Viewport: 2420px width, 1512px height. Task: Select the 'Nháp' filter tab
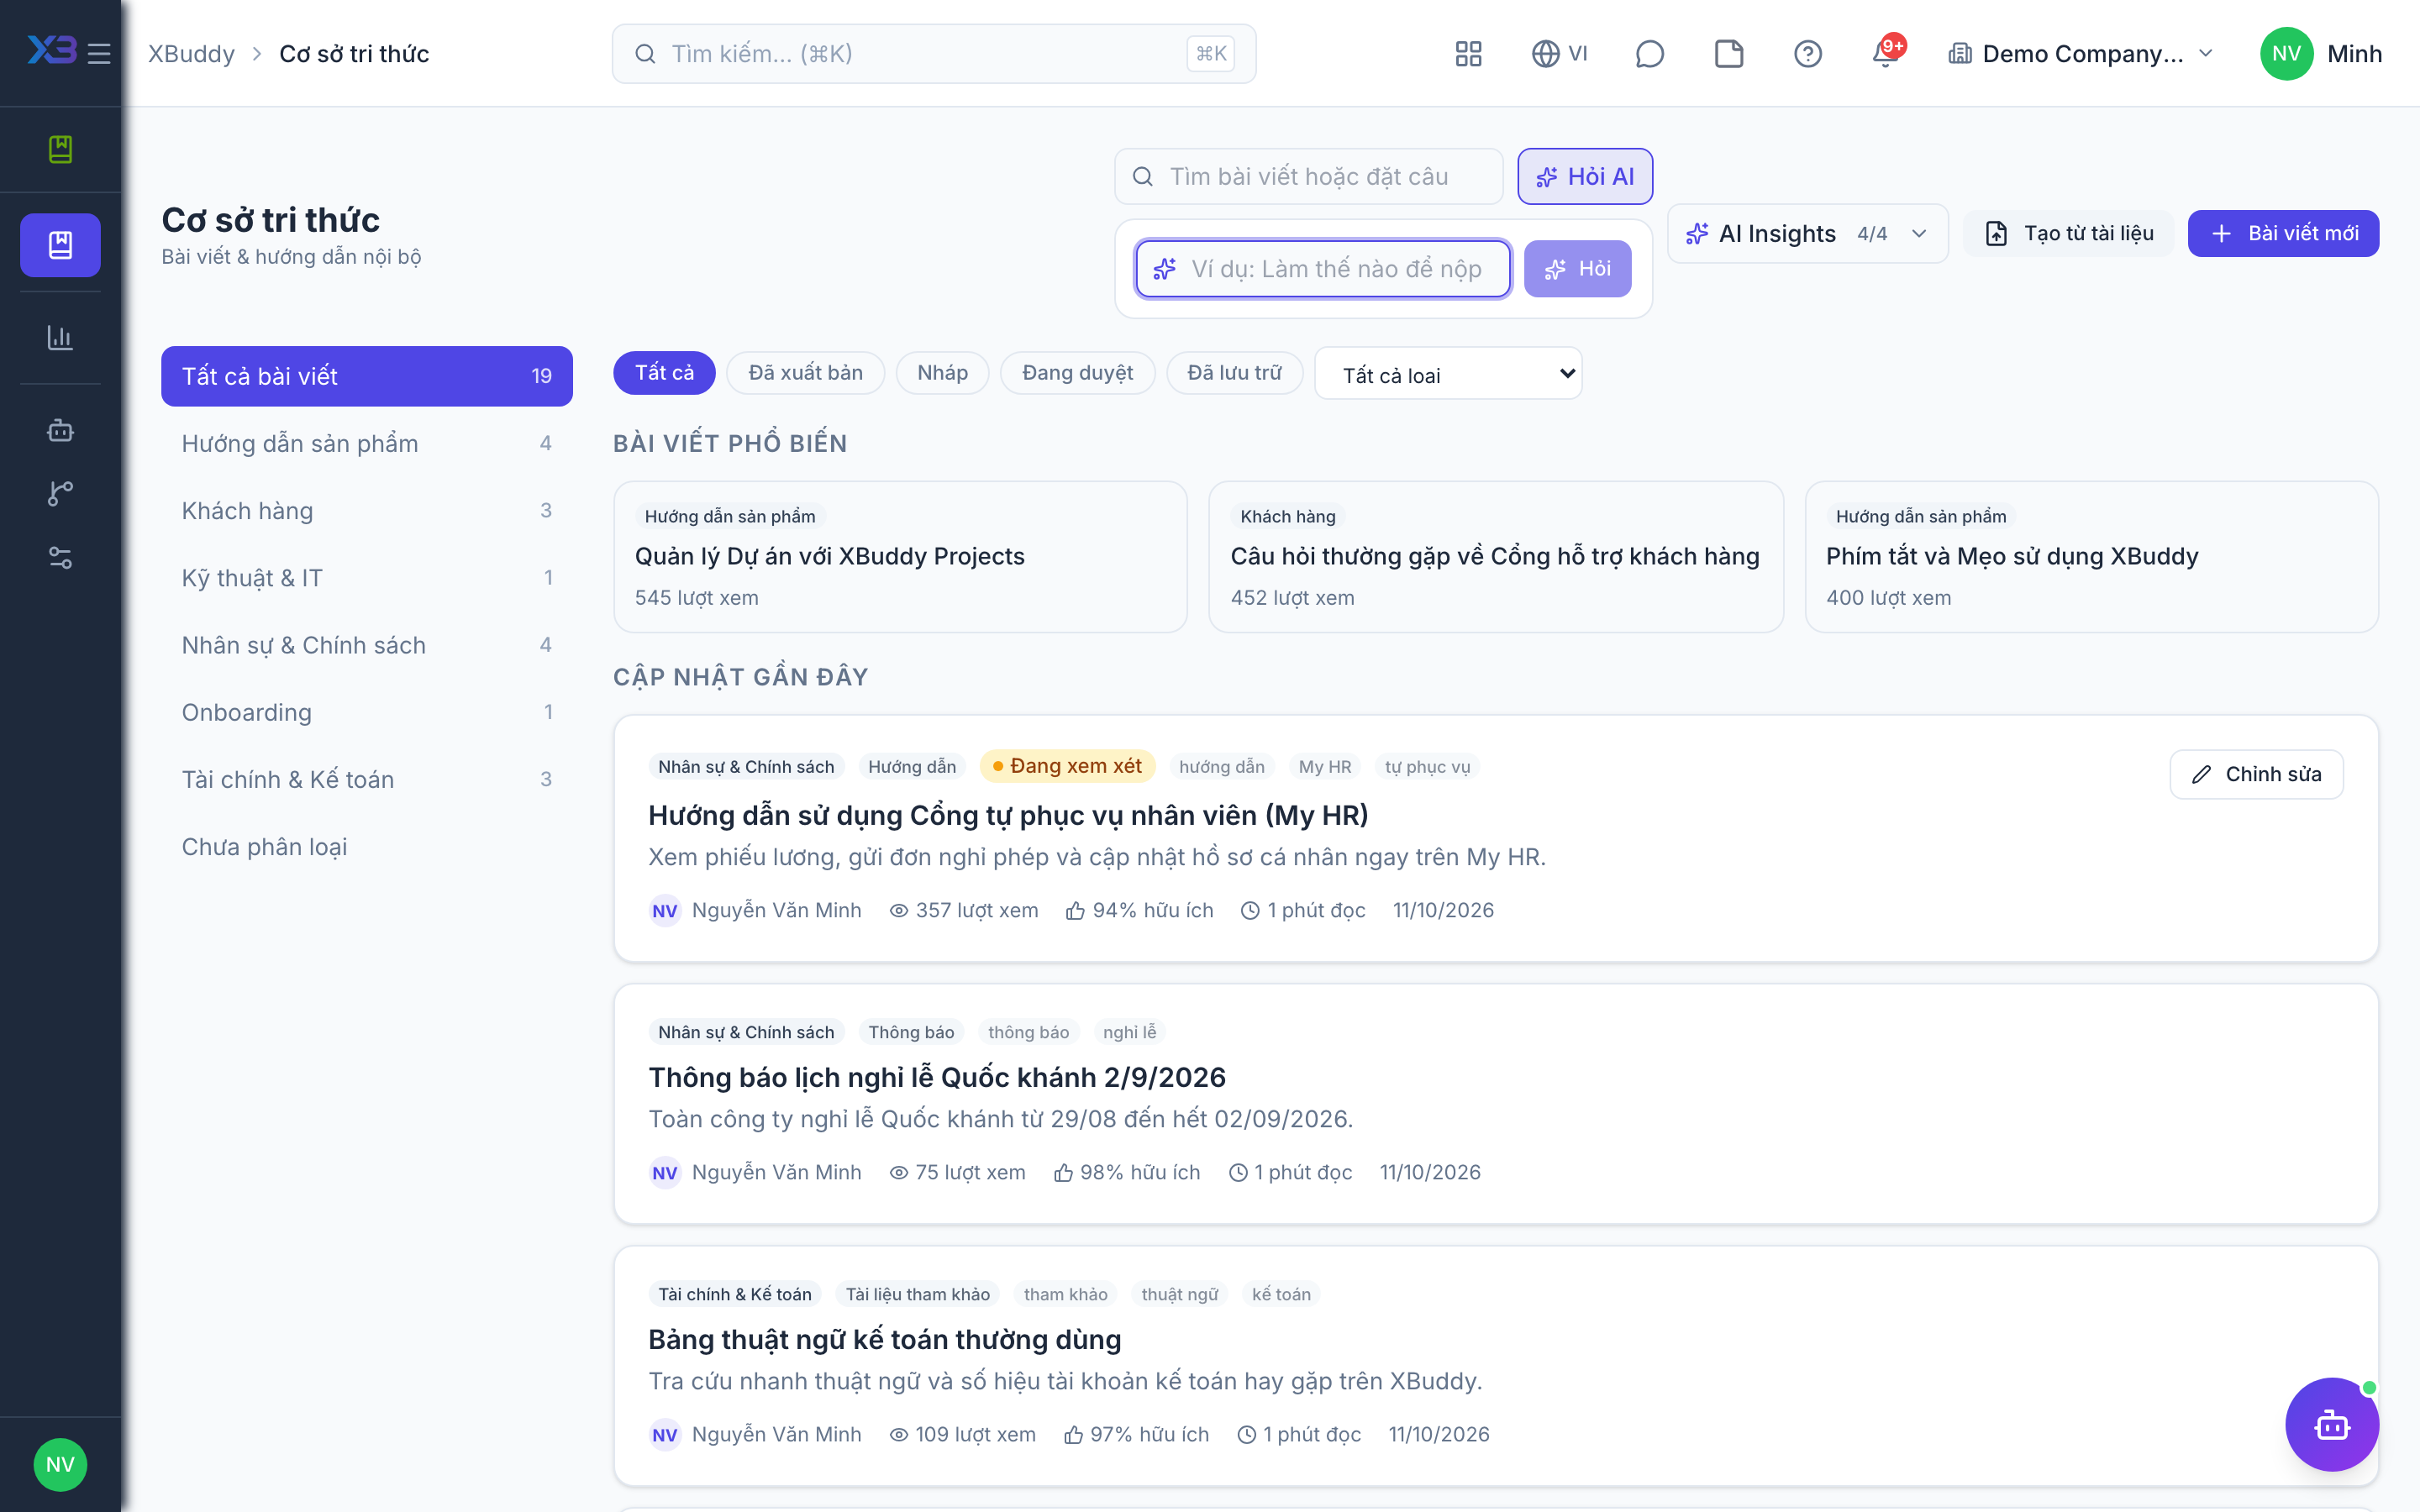tap(942, 373)
